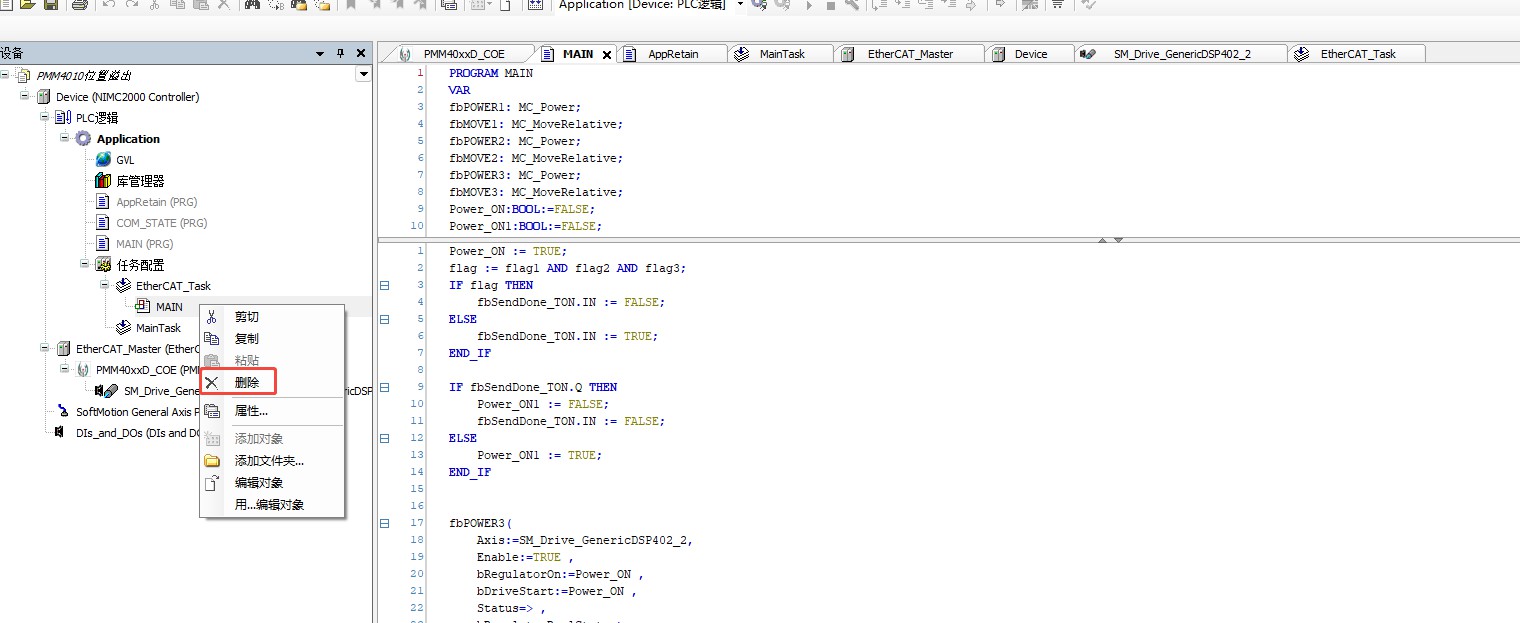Image resolution: width=1520 pixels, height=623 pixels.
Task: Select MainTask in the device tree
Action: 158,328
